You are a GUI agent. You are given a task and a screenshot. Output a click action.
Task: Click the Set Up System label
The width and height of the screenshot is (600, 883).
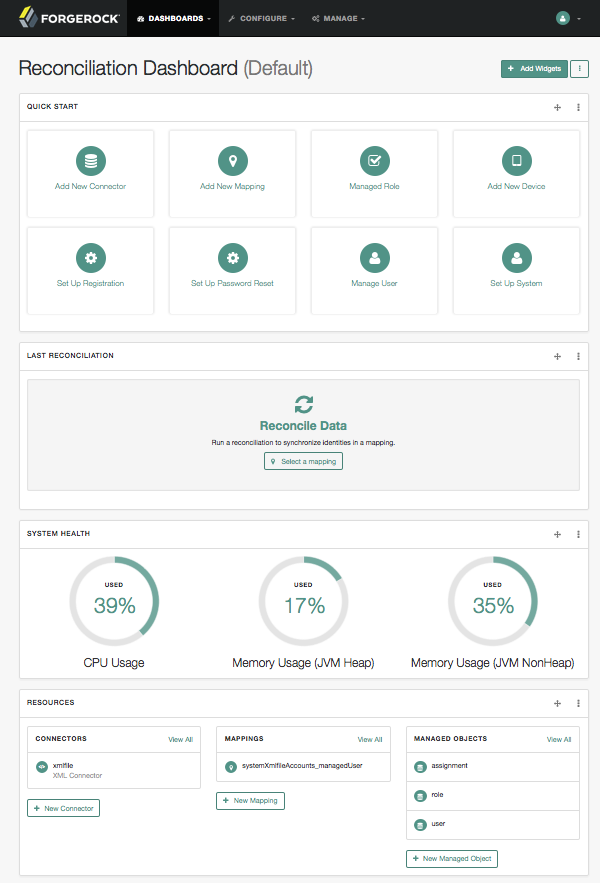(516, 283)
